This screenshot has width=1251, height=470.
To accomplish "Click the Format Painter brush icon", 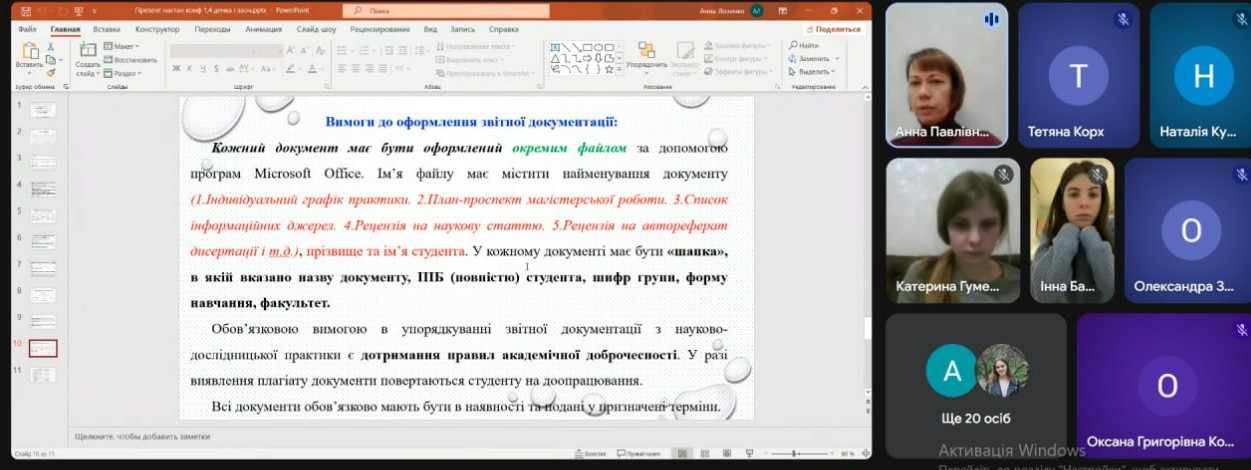I will 51,72.
